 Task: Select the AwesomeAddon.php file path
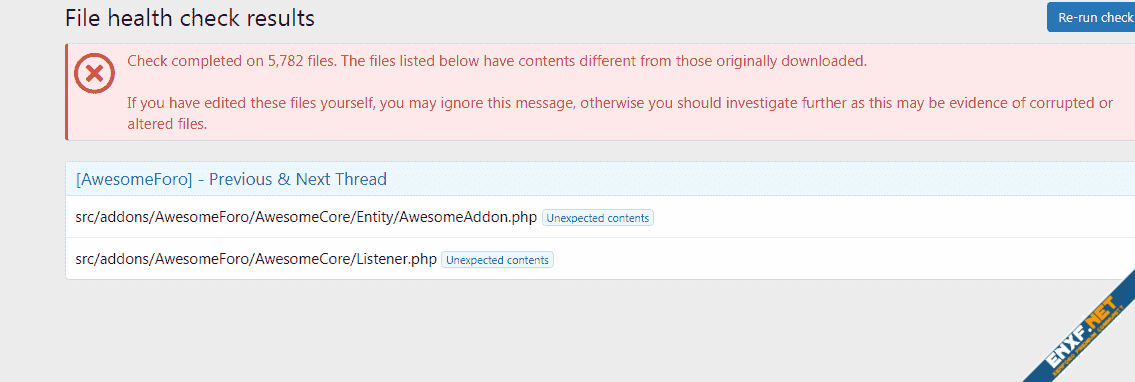pos(306,218)
